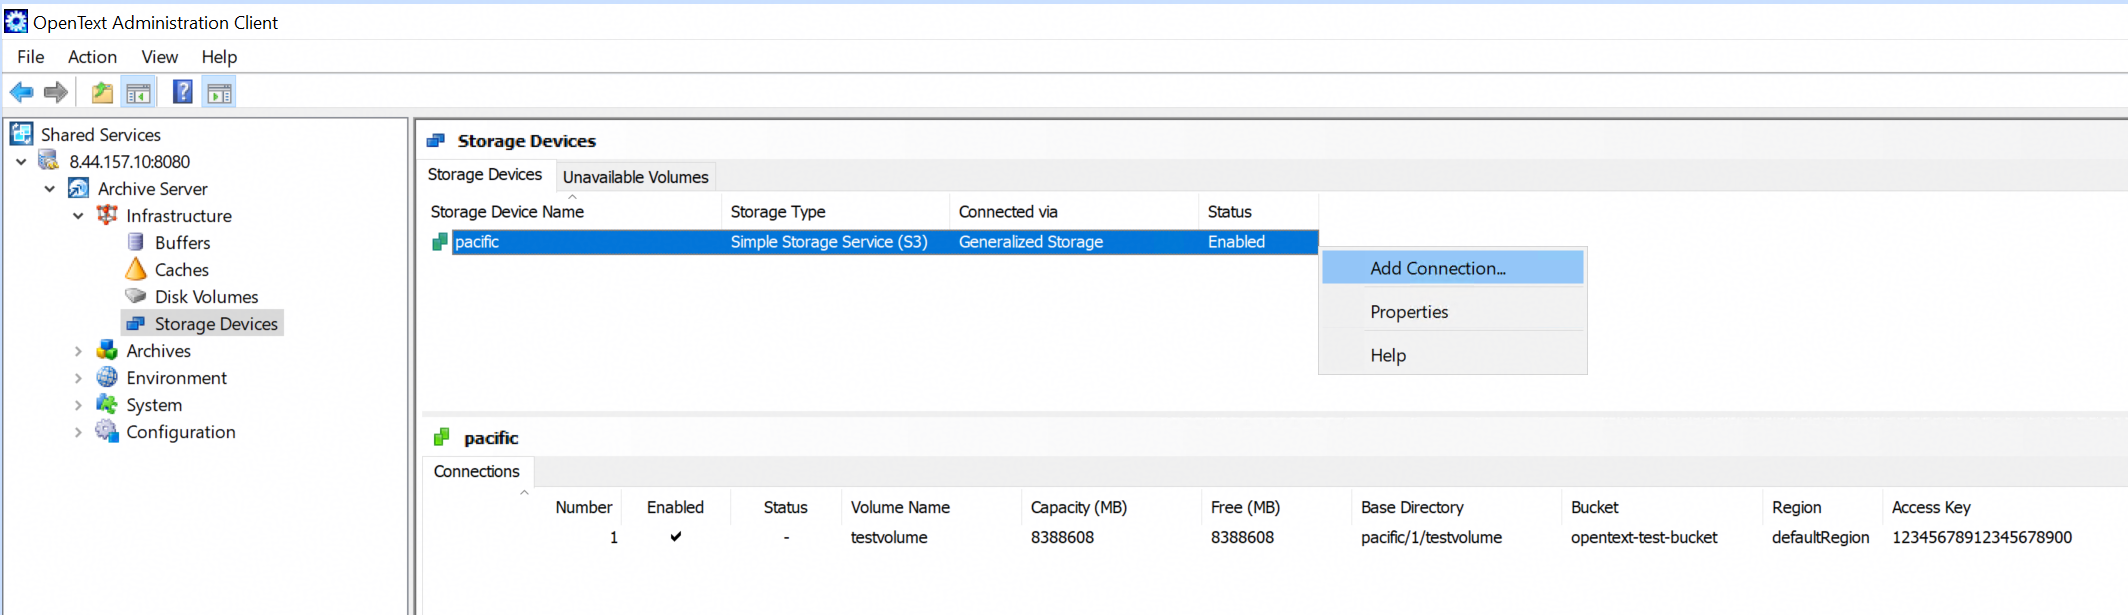Sort by Status column in devices list
The height and width of the screenshot is (615, 2128).
tap(1258, 211)
